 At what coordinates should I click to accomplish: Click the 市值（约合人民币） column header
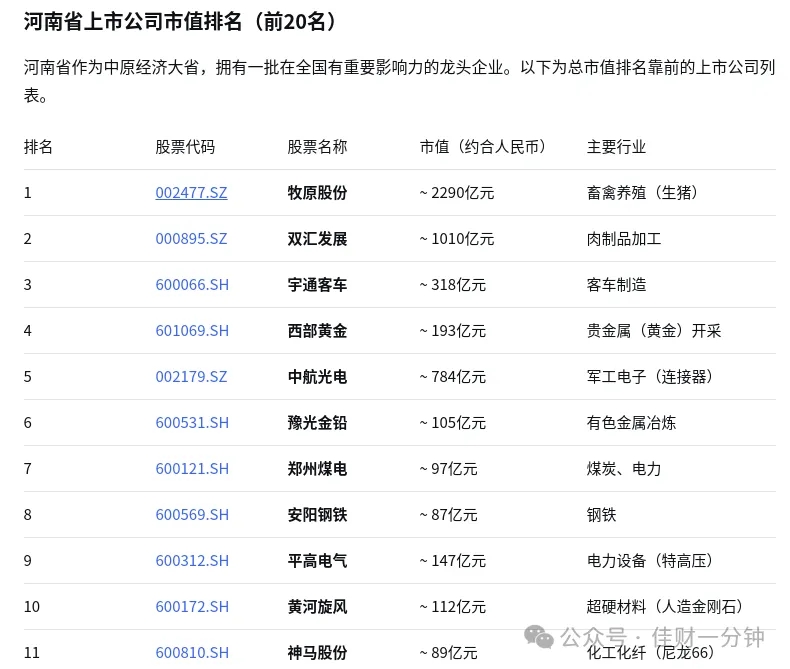pos(483,147)
